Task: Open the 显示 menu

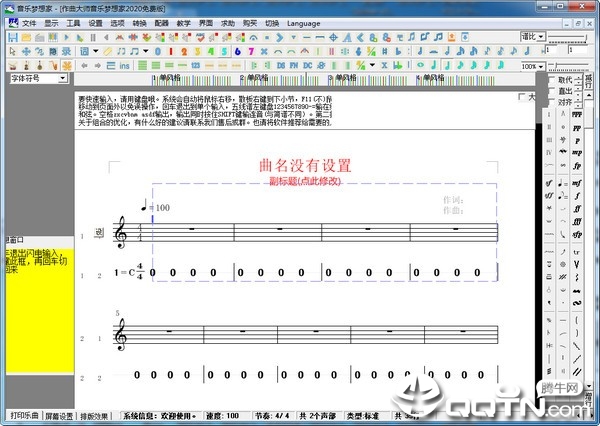Action: [51, 23]
